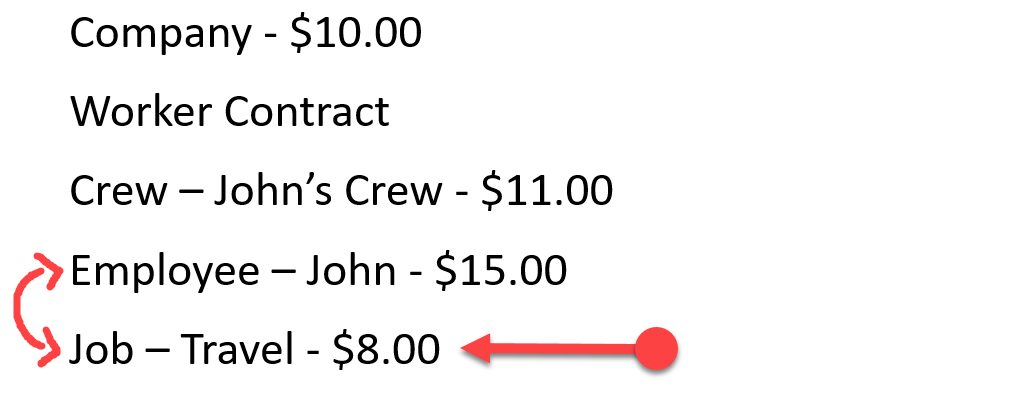This screenshot has width=1021, height=402.
Task: Select the $10.00 Company rate
Action: [356, 33]
